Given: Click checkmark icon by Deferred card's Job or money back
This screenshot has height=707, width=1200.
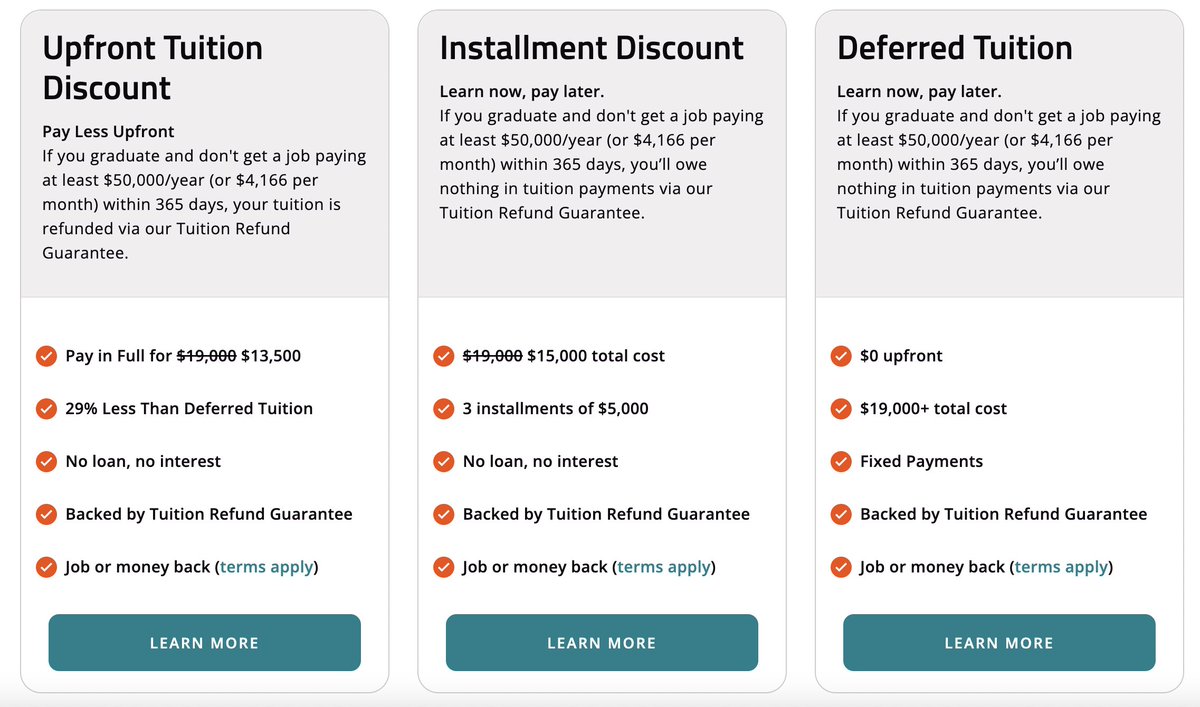Looking at the screenshot, I should click(841, 567).
